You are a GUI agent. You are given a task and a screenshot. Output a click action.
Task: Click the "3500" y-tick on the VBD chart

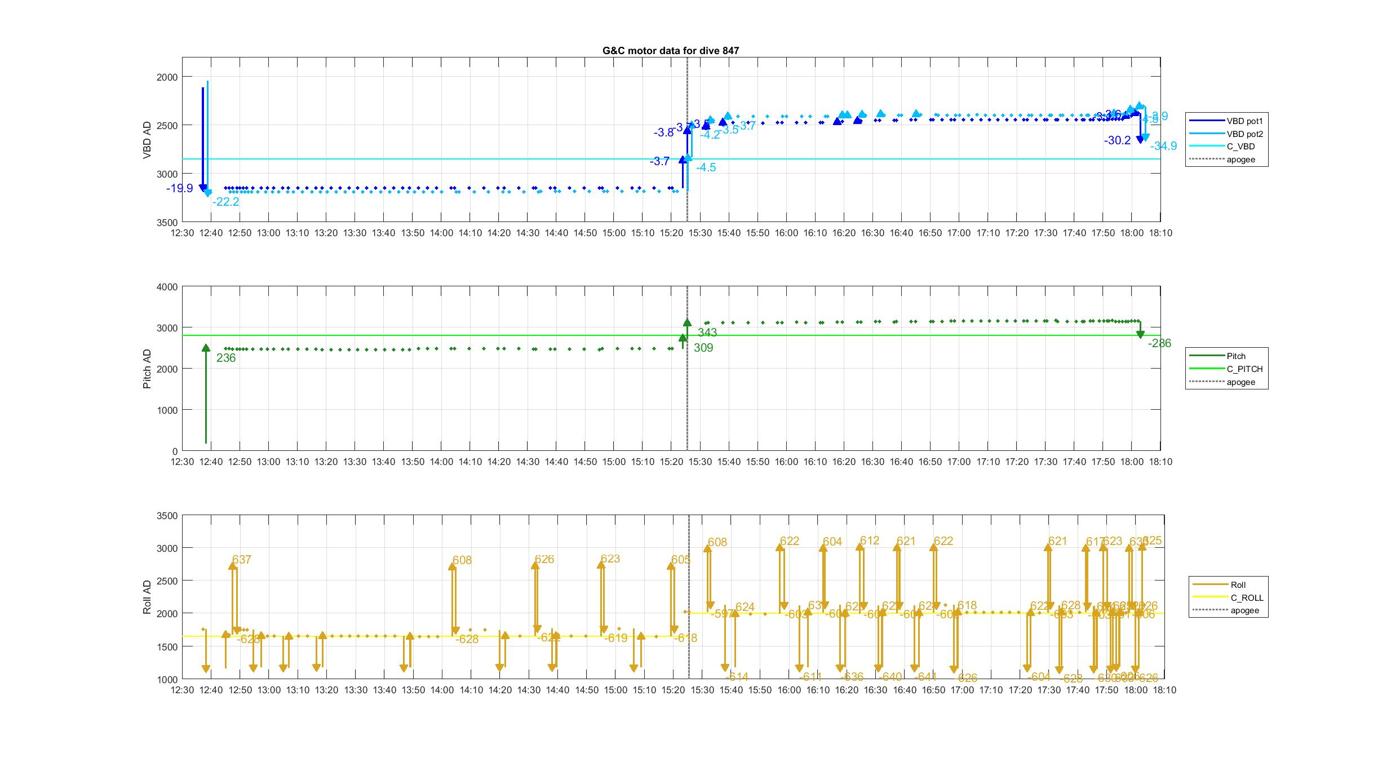(167, 222)
